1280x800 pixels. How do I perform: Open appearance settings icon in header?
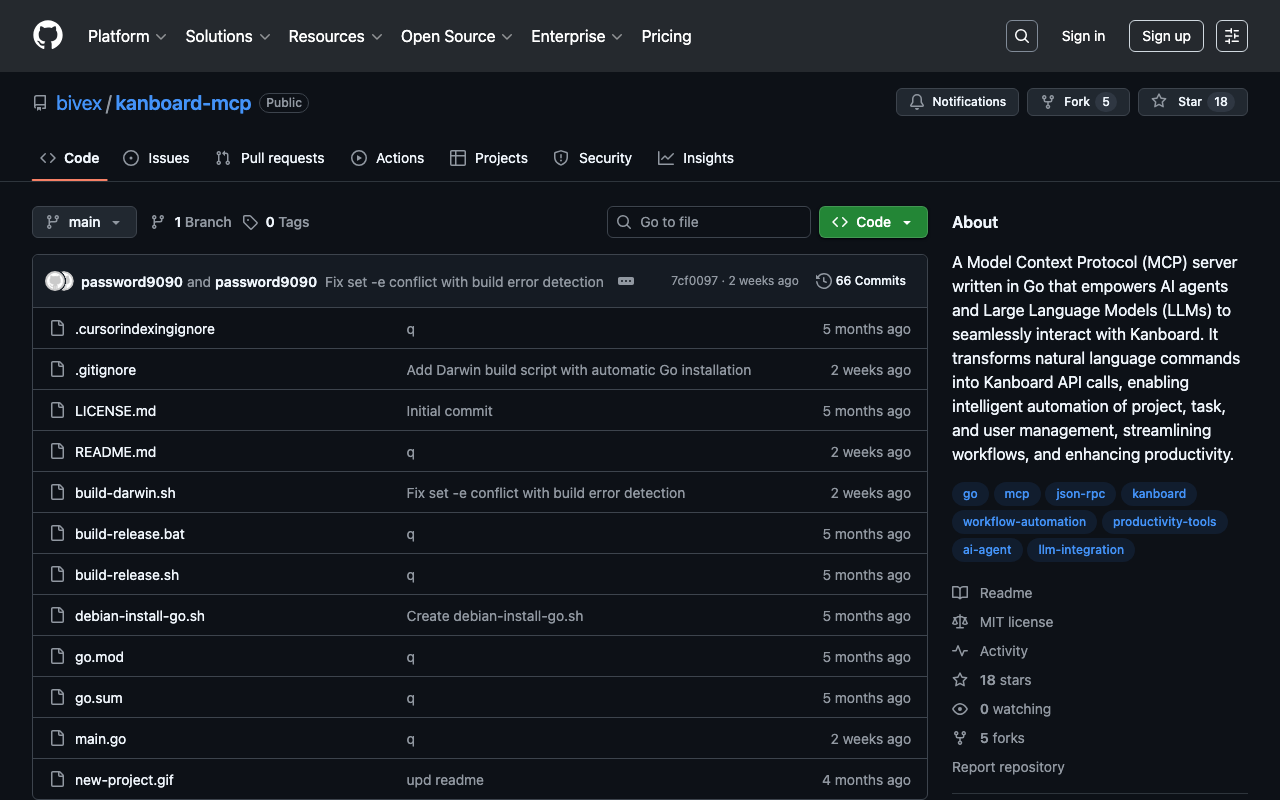pos(1231,36)
